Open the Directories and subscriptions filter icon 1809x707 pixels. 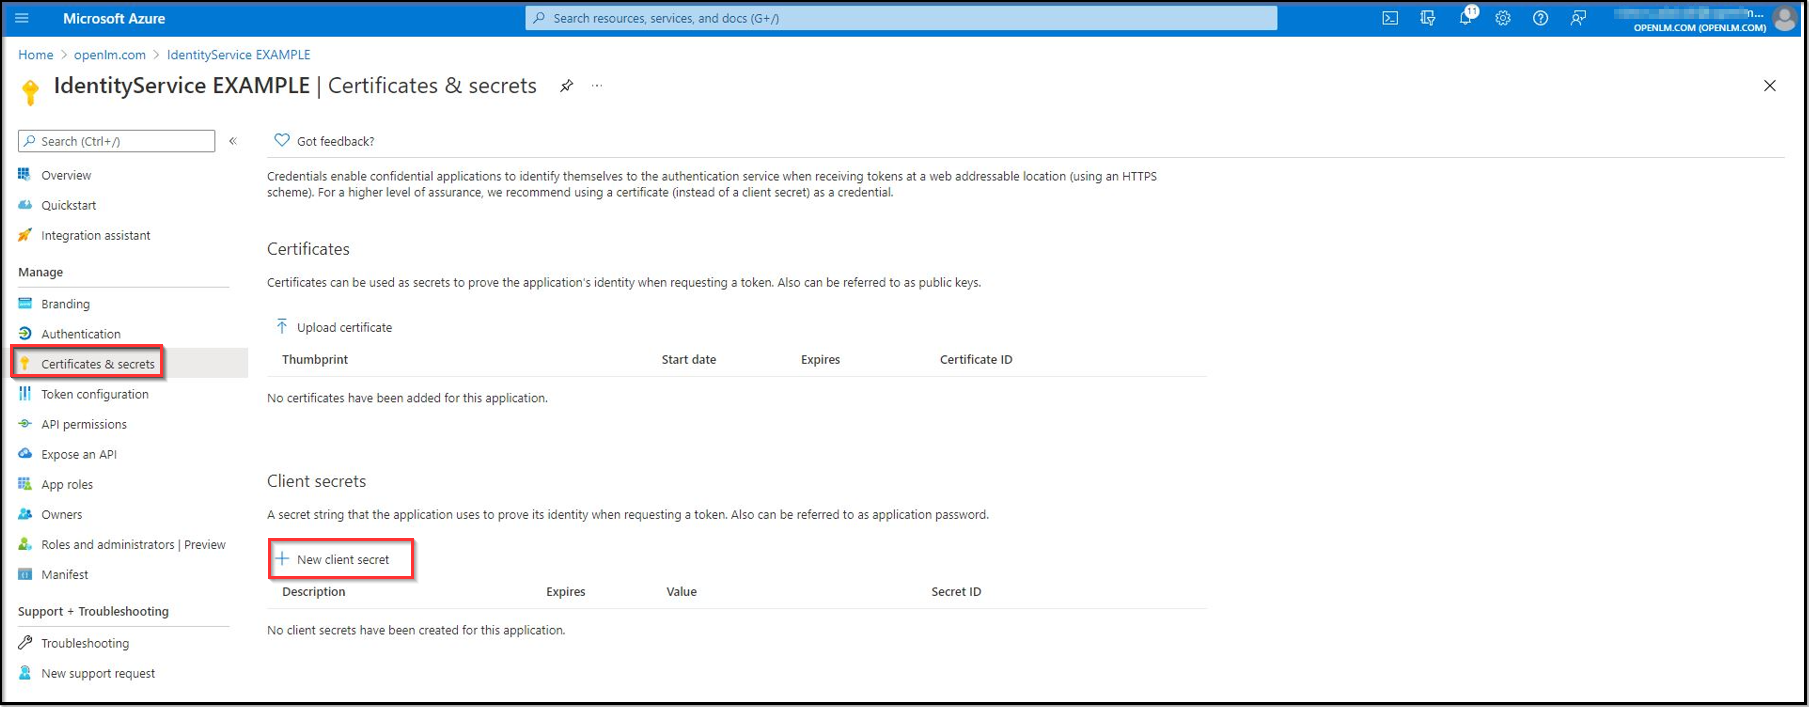click(1427, 18)
